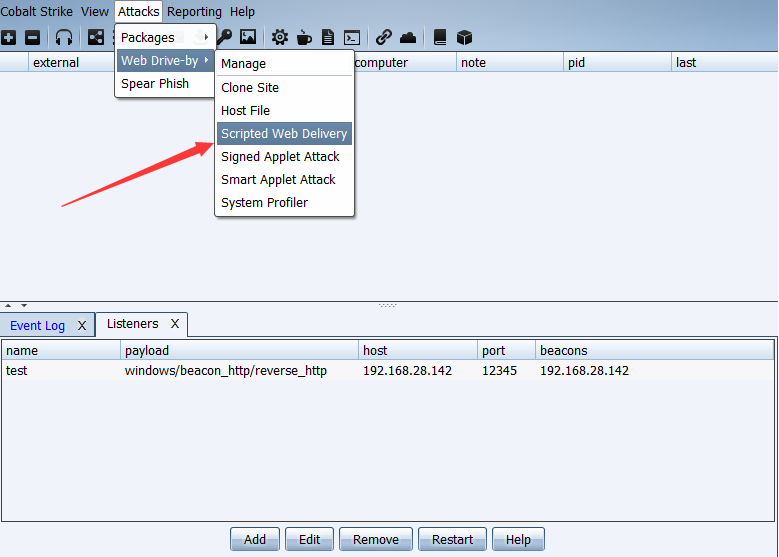Image resolution: width=779 pixels, height=557 pixels.
Task: Select Scripted Web Delivery menu item
Action: [284, 134]
